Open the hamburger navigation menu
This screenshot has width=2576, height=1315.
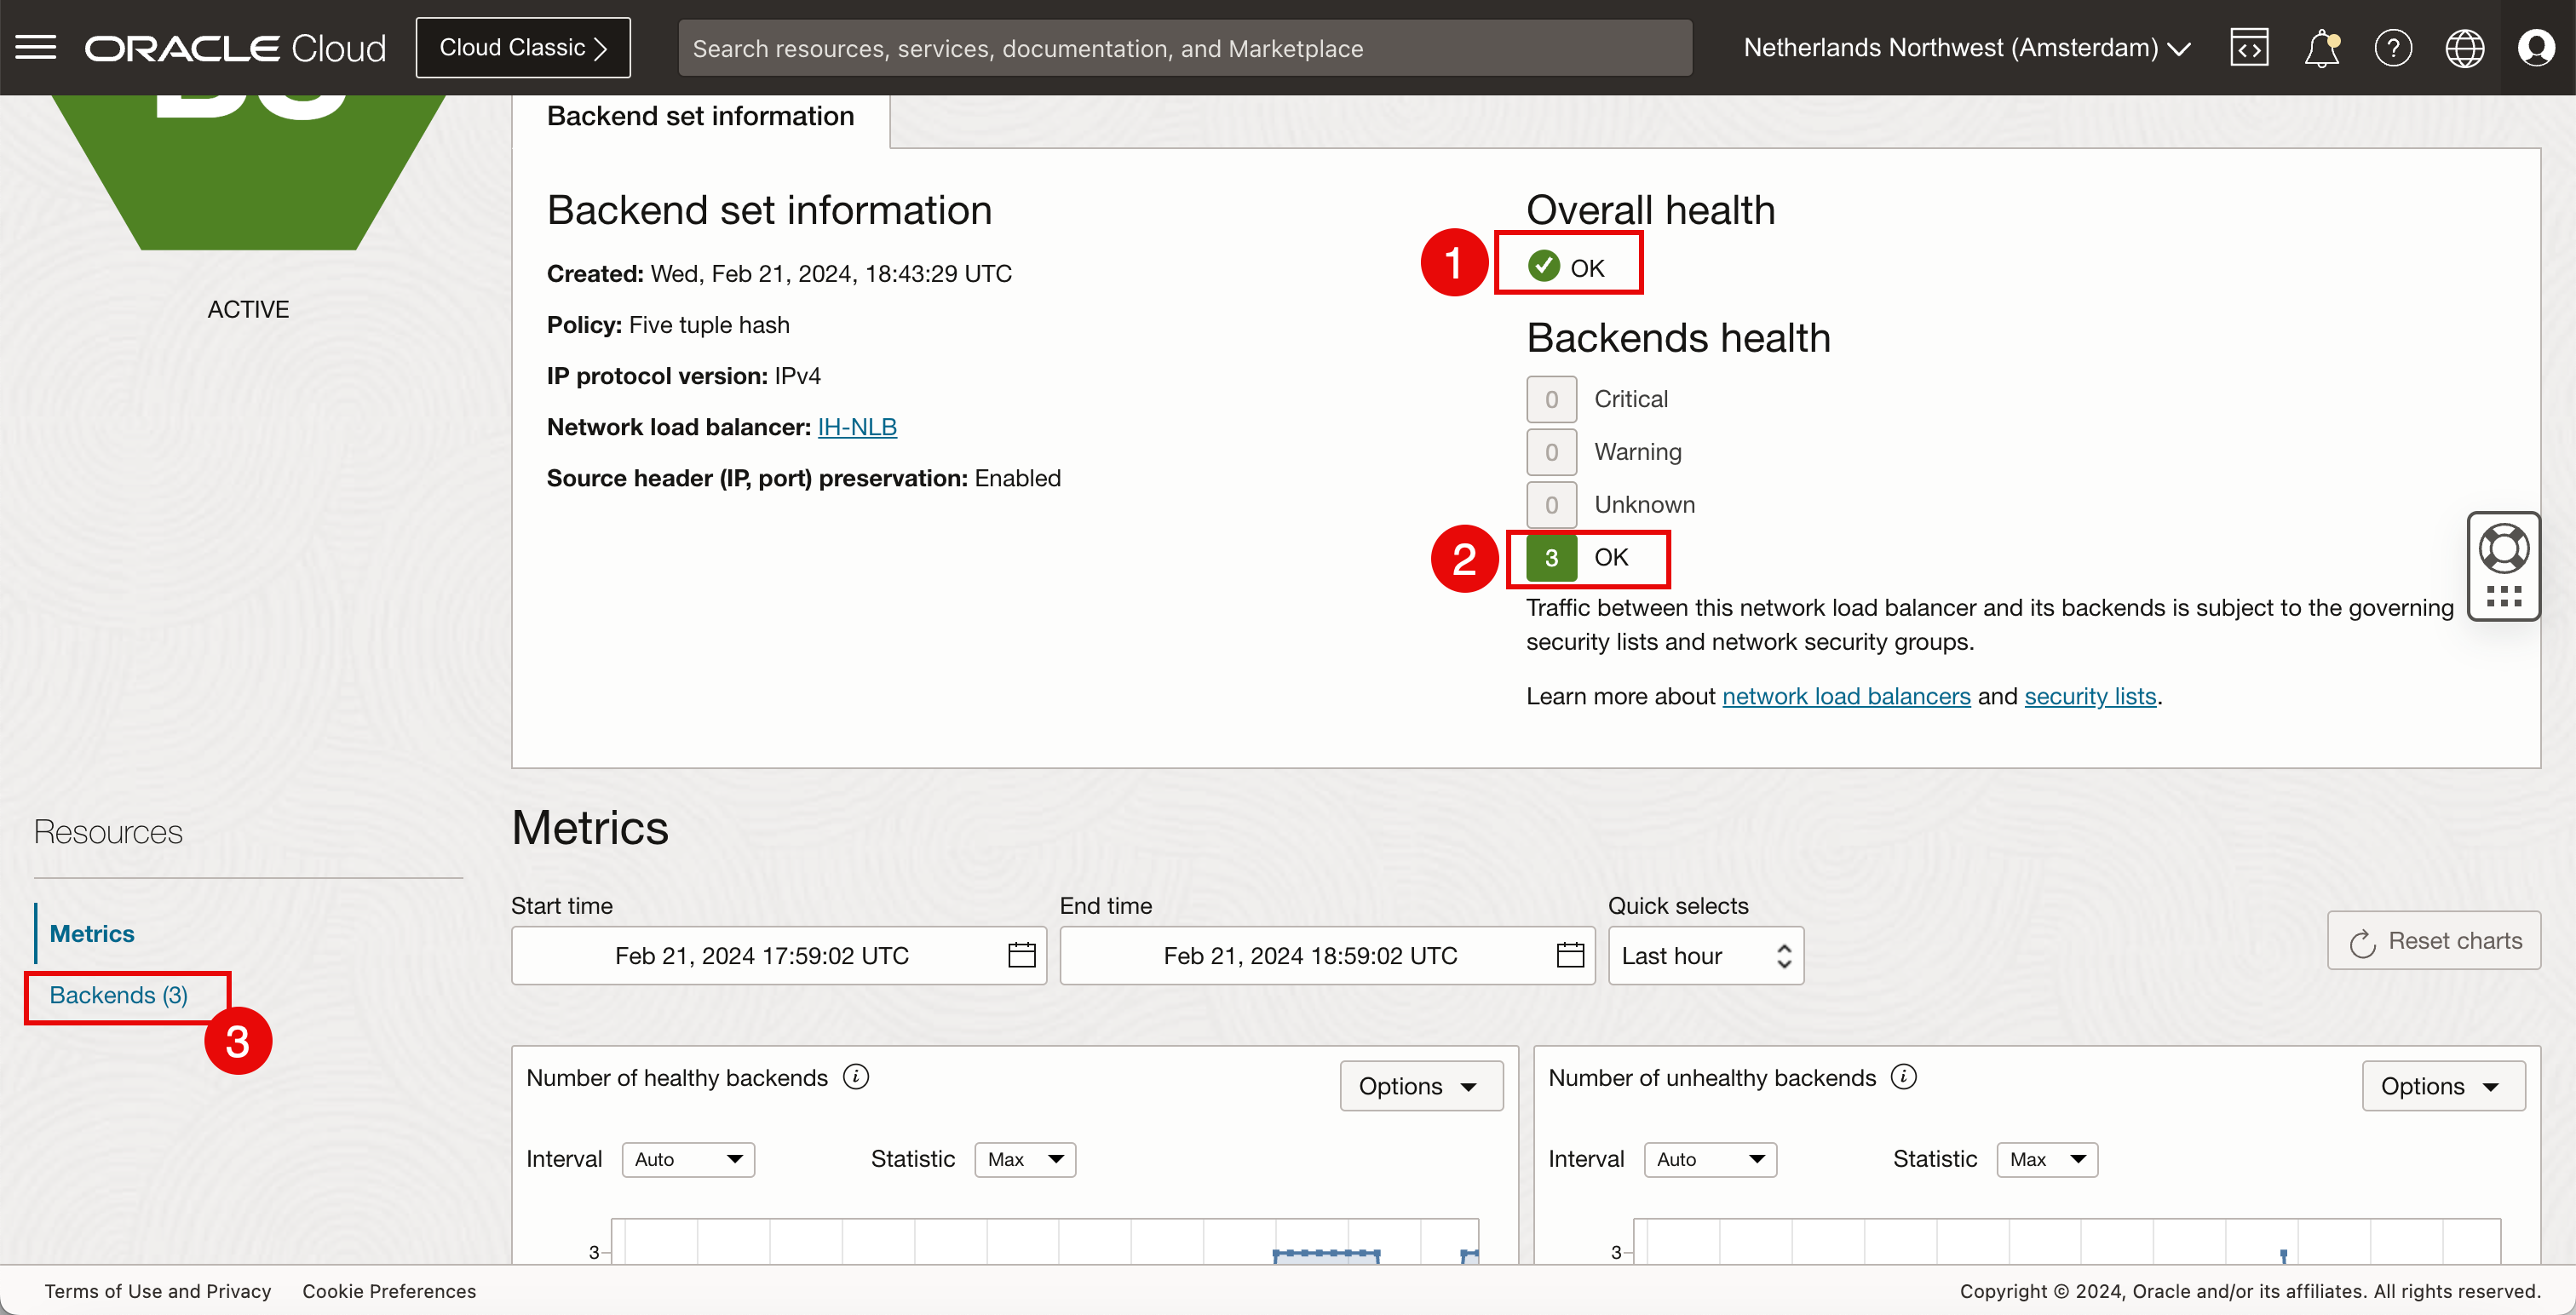[x=36, y=47]
